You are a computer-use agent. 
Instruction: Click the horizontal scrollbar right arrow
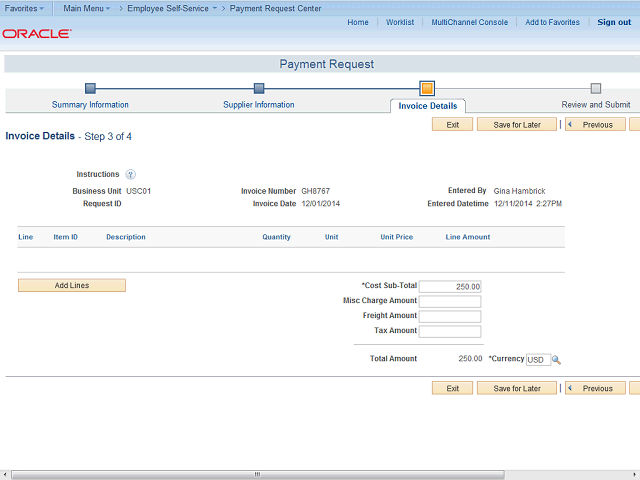coord(636,474)
